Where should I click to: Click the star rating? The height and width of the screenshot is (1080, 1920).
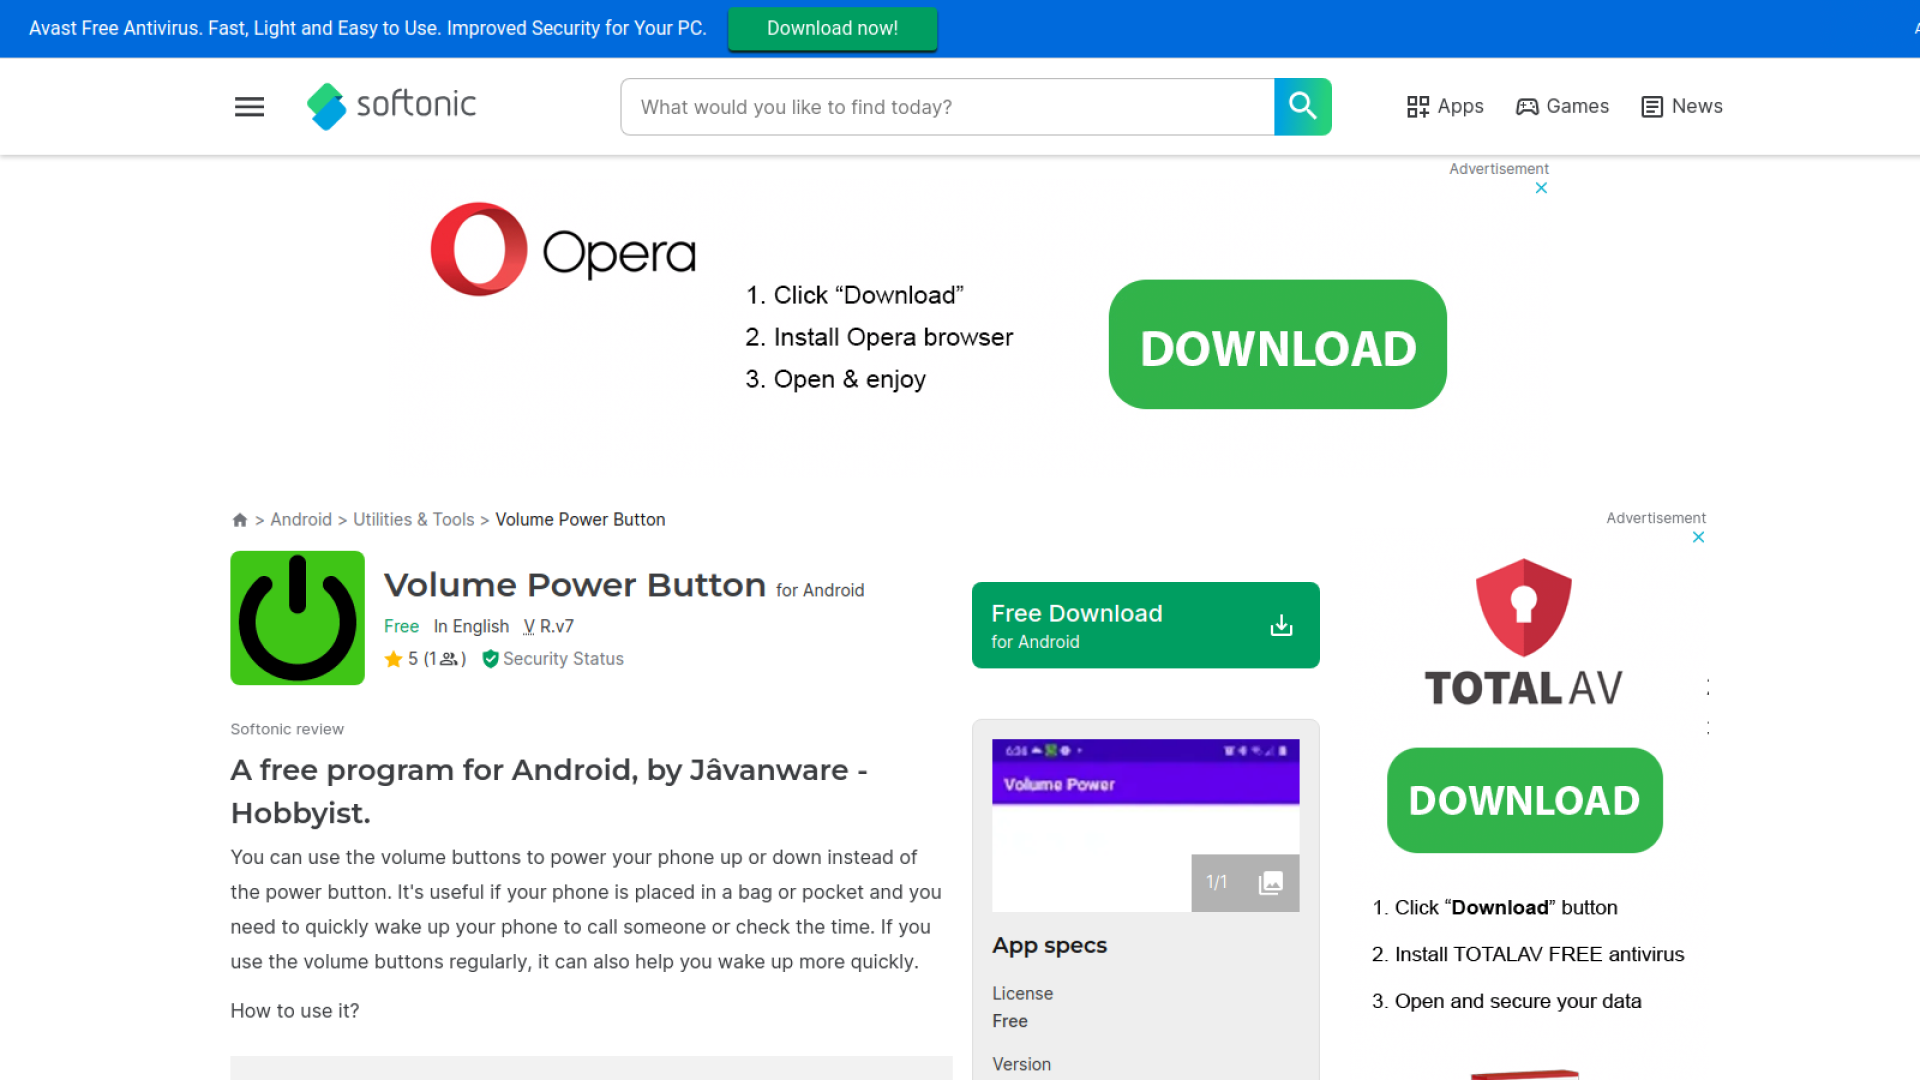(x=394, y=659)
